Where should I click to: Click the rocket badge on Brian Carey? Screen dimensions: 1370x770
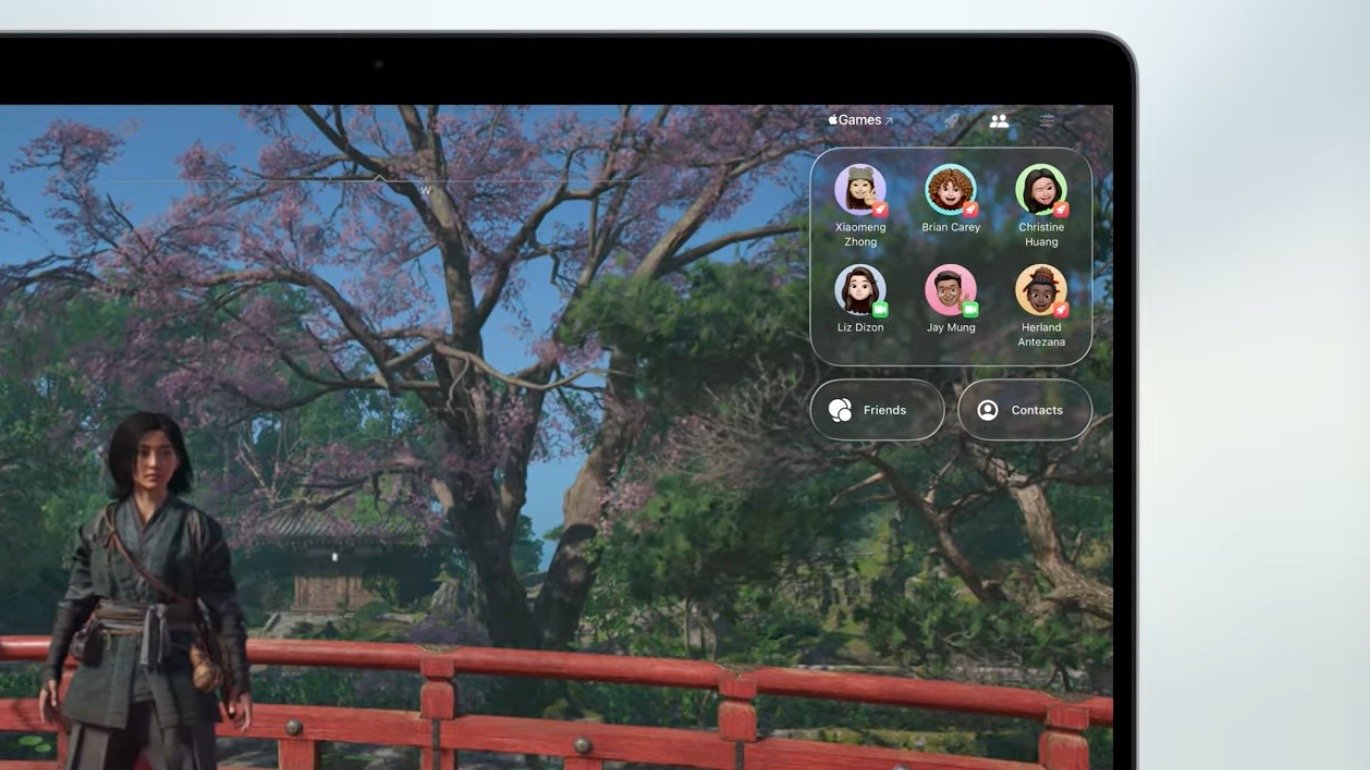970,210
